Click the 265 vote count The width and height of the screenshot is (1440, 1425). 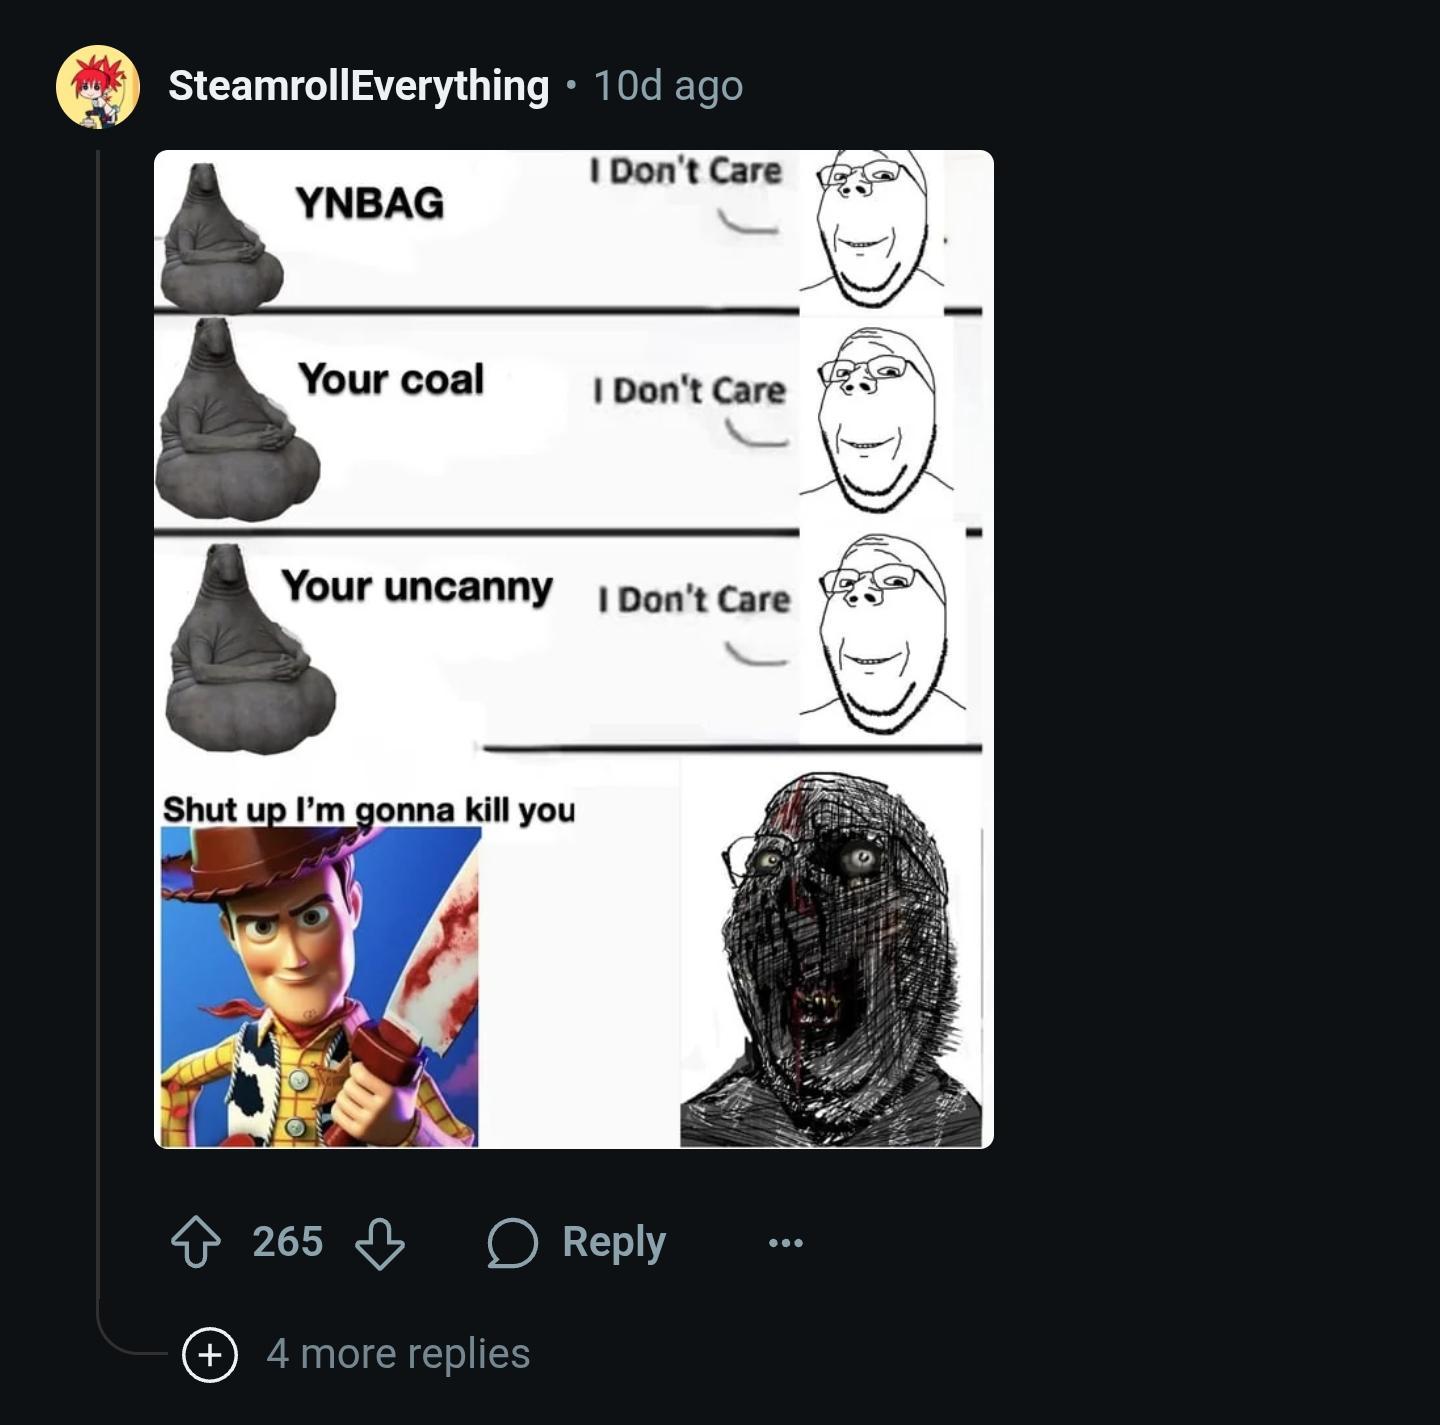(x=288, y=1242)
